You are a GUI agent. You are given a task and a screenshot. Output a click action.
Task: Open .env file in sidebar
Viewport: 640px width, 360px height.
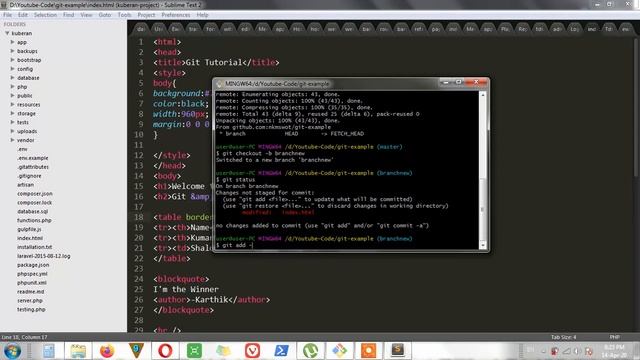pos(22,149)
